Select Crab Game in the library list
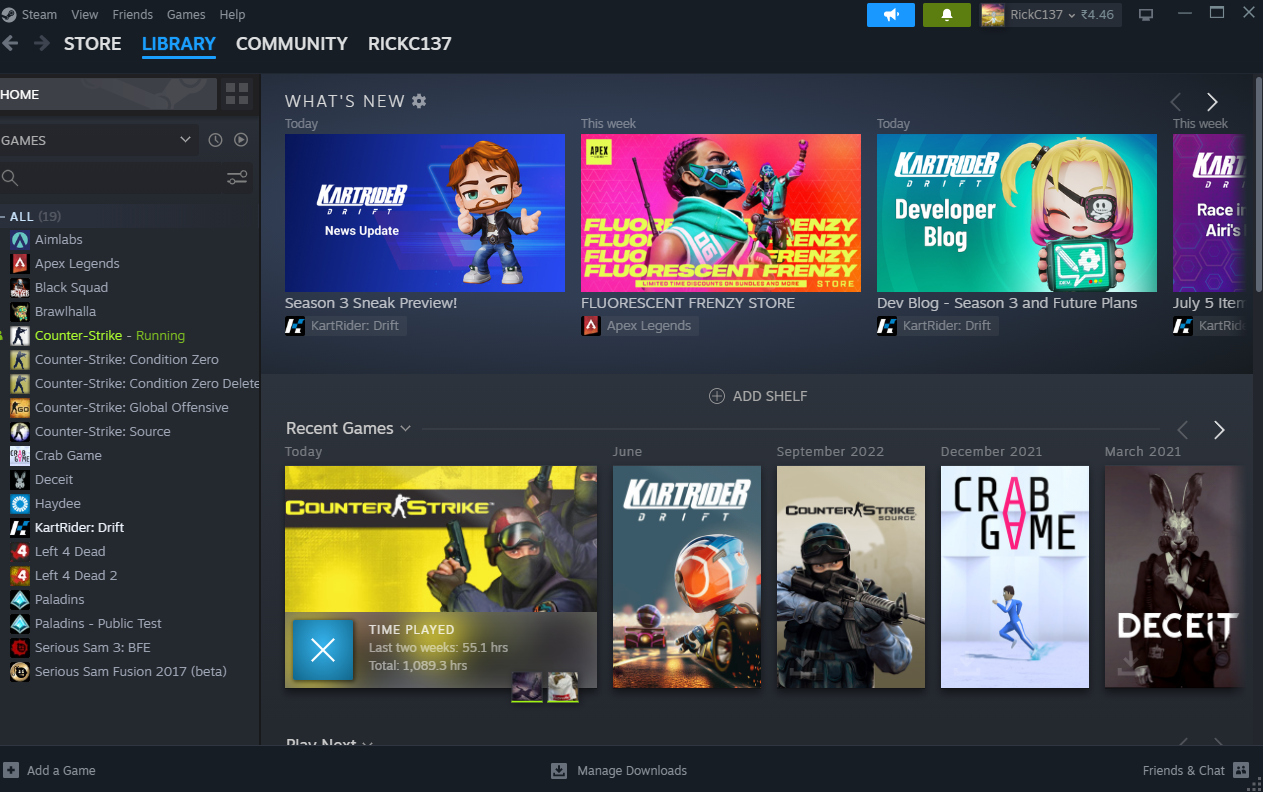Viewport: 1263px width, 792px height. (x=68, y=455)
